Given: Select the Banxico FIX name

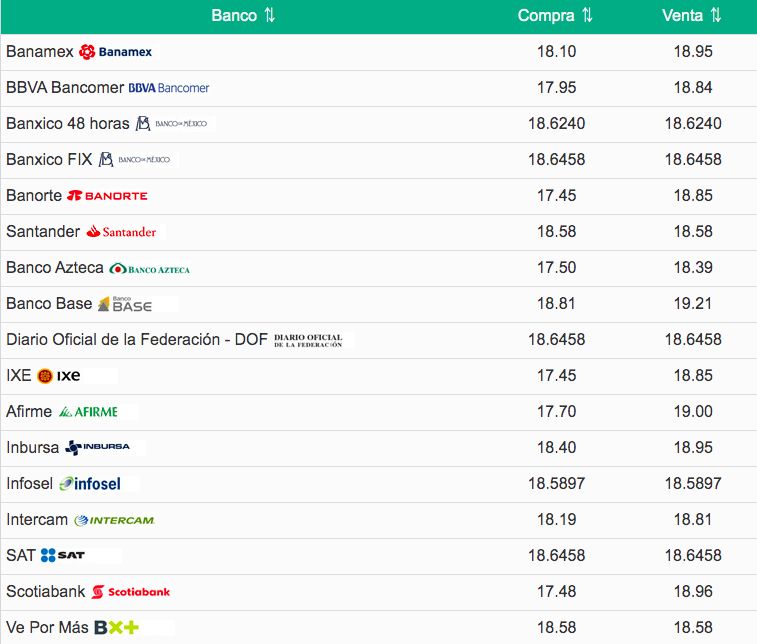Looking at the screenshot, I should coord(49,159).
